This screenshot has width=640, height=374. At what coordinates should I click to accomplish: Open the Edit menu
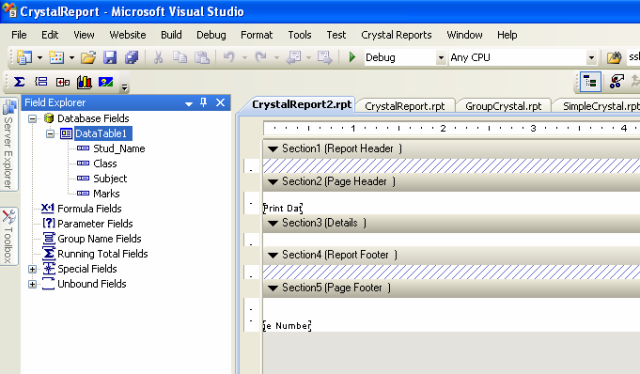click(50, 35)
